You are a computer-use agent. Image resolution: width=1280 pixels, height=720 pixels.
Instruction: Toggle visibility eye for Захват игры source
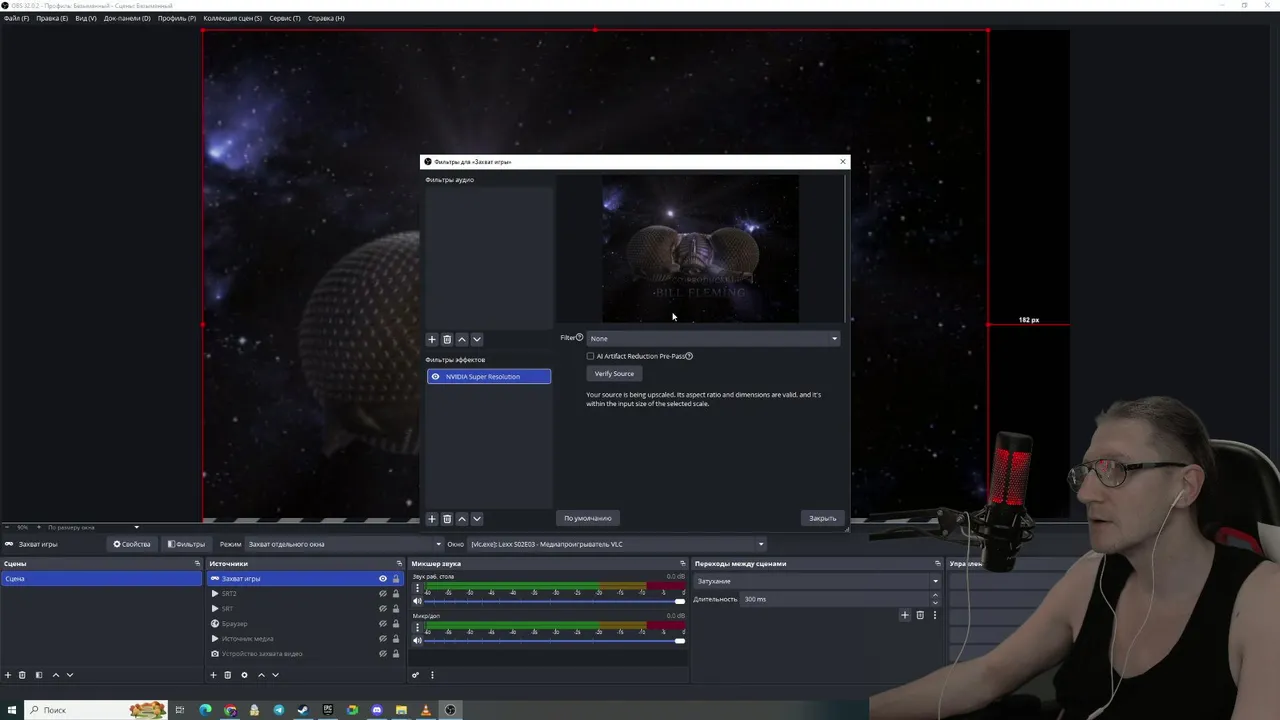[x=382, y=579]
